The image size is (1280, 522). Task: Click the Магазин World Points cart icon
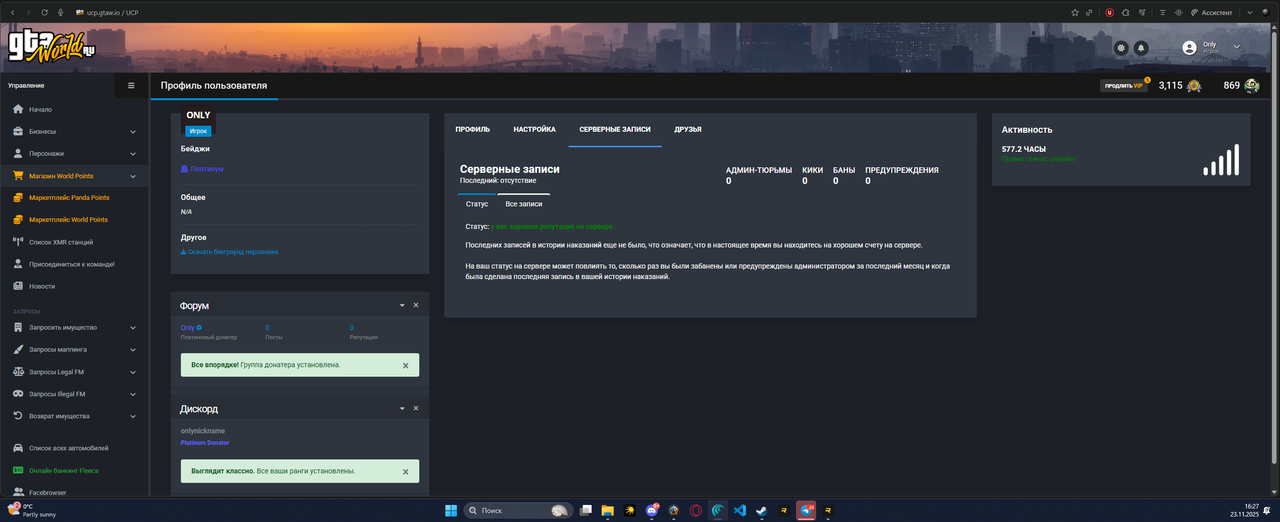point(18,176)
